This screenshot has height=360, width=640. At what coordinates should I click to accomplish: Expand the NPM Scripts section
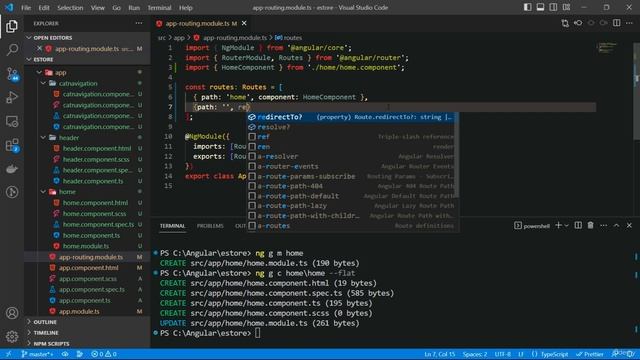51,344
